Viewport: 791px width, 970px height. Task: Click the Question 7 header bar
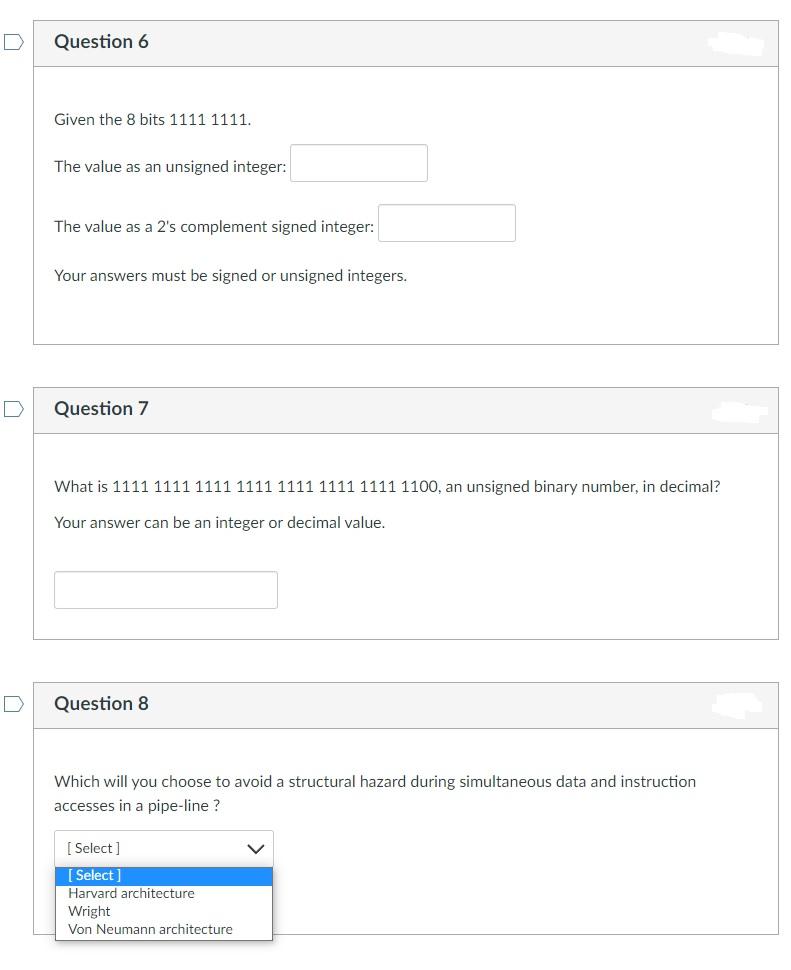(x=400, y=409)
